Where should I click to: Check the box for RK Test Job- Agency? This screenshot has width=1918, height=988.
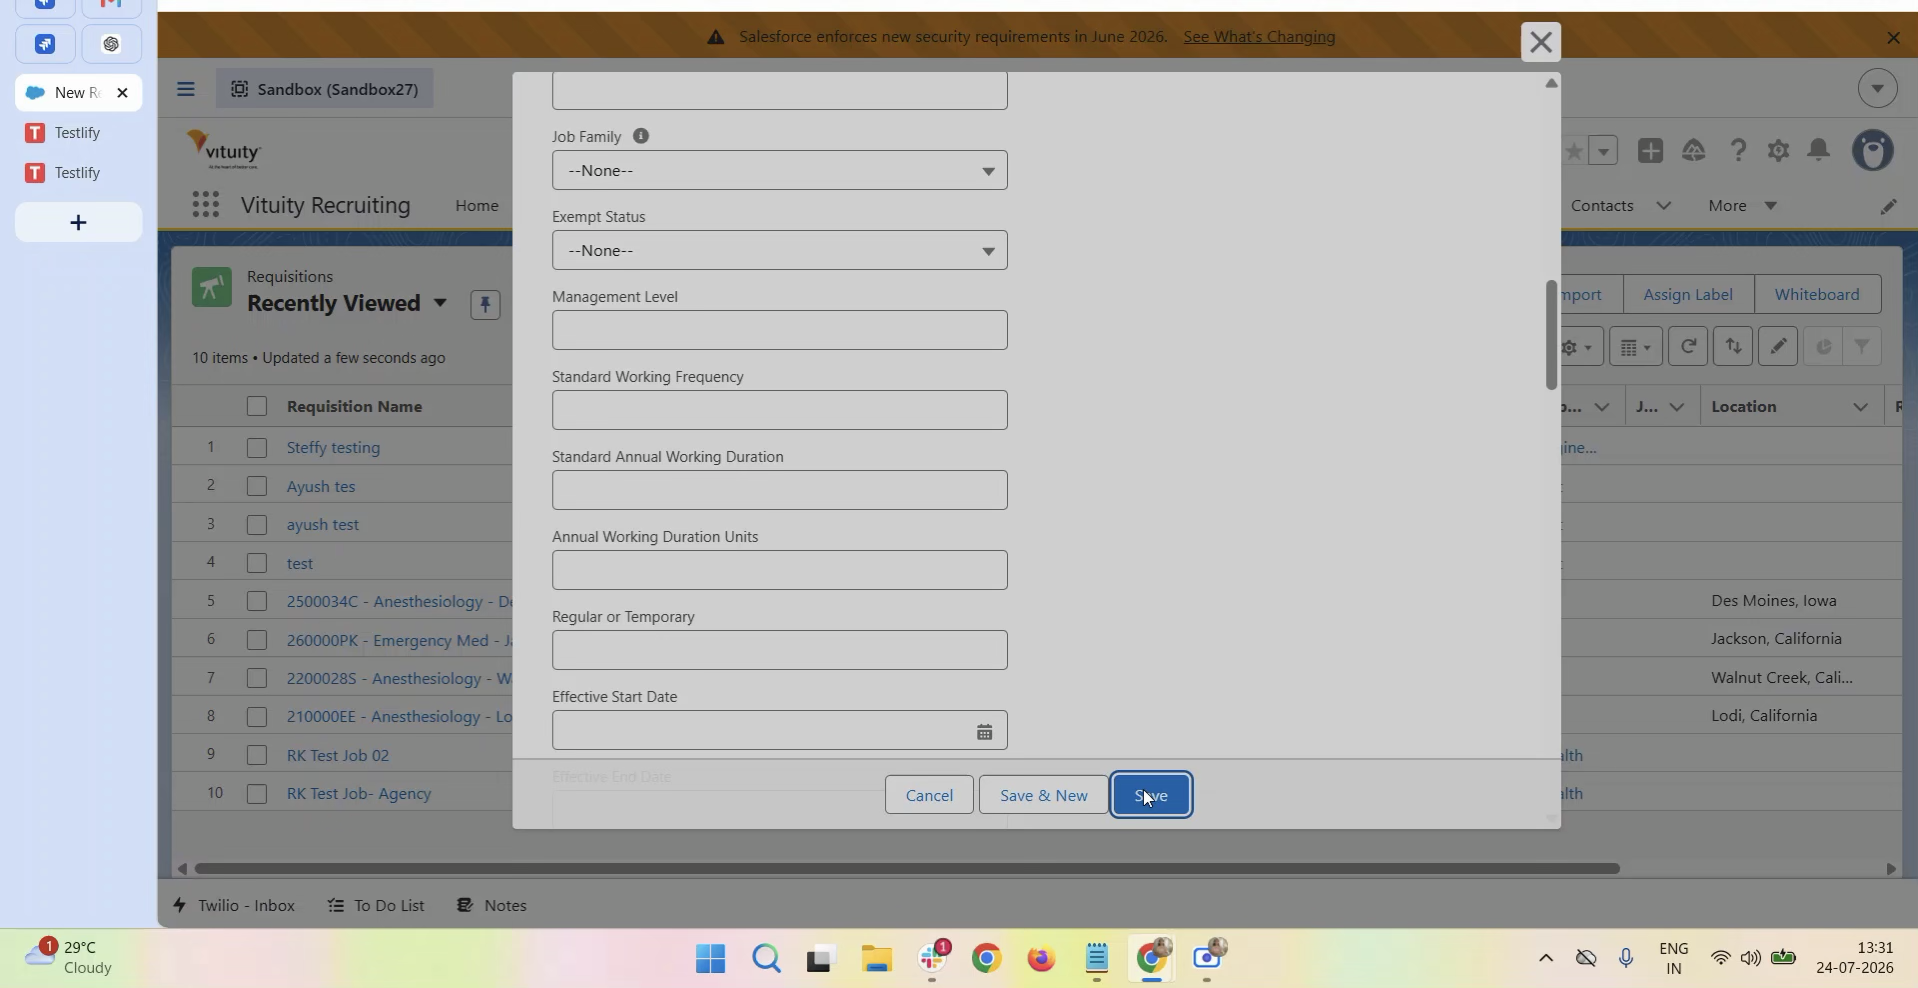[x=257, y=794]
